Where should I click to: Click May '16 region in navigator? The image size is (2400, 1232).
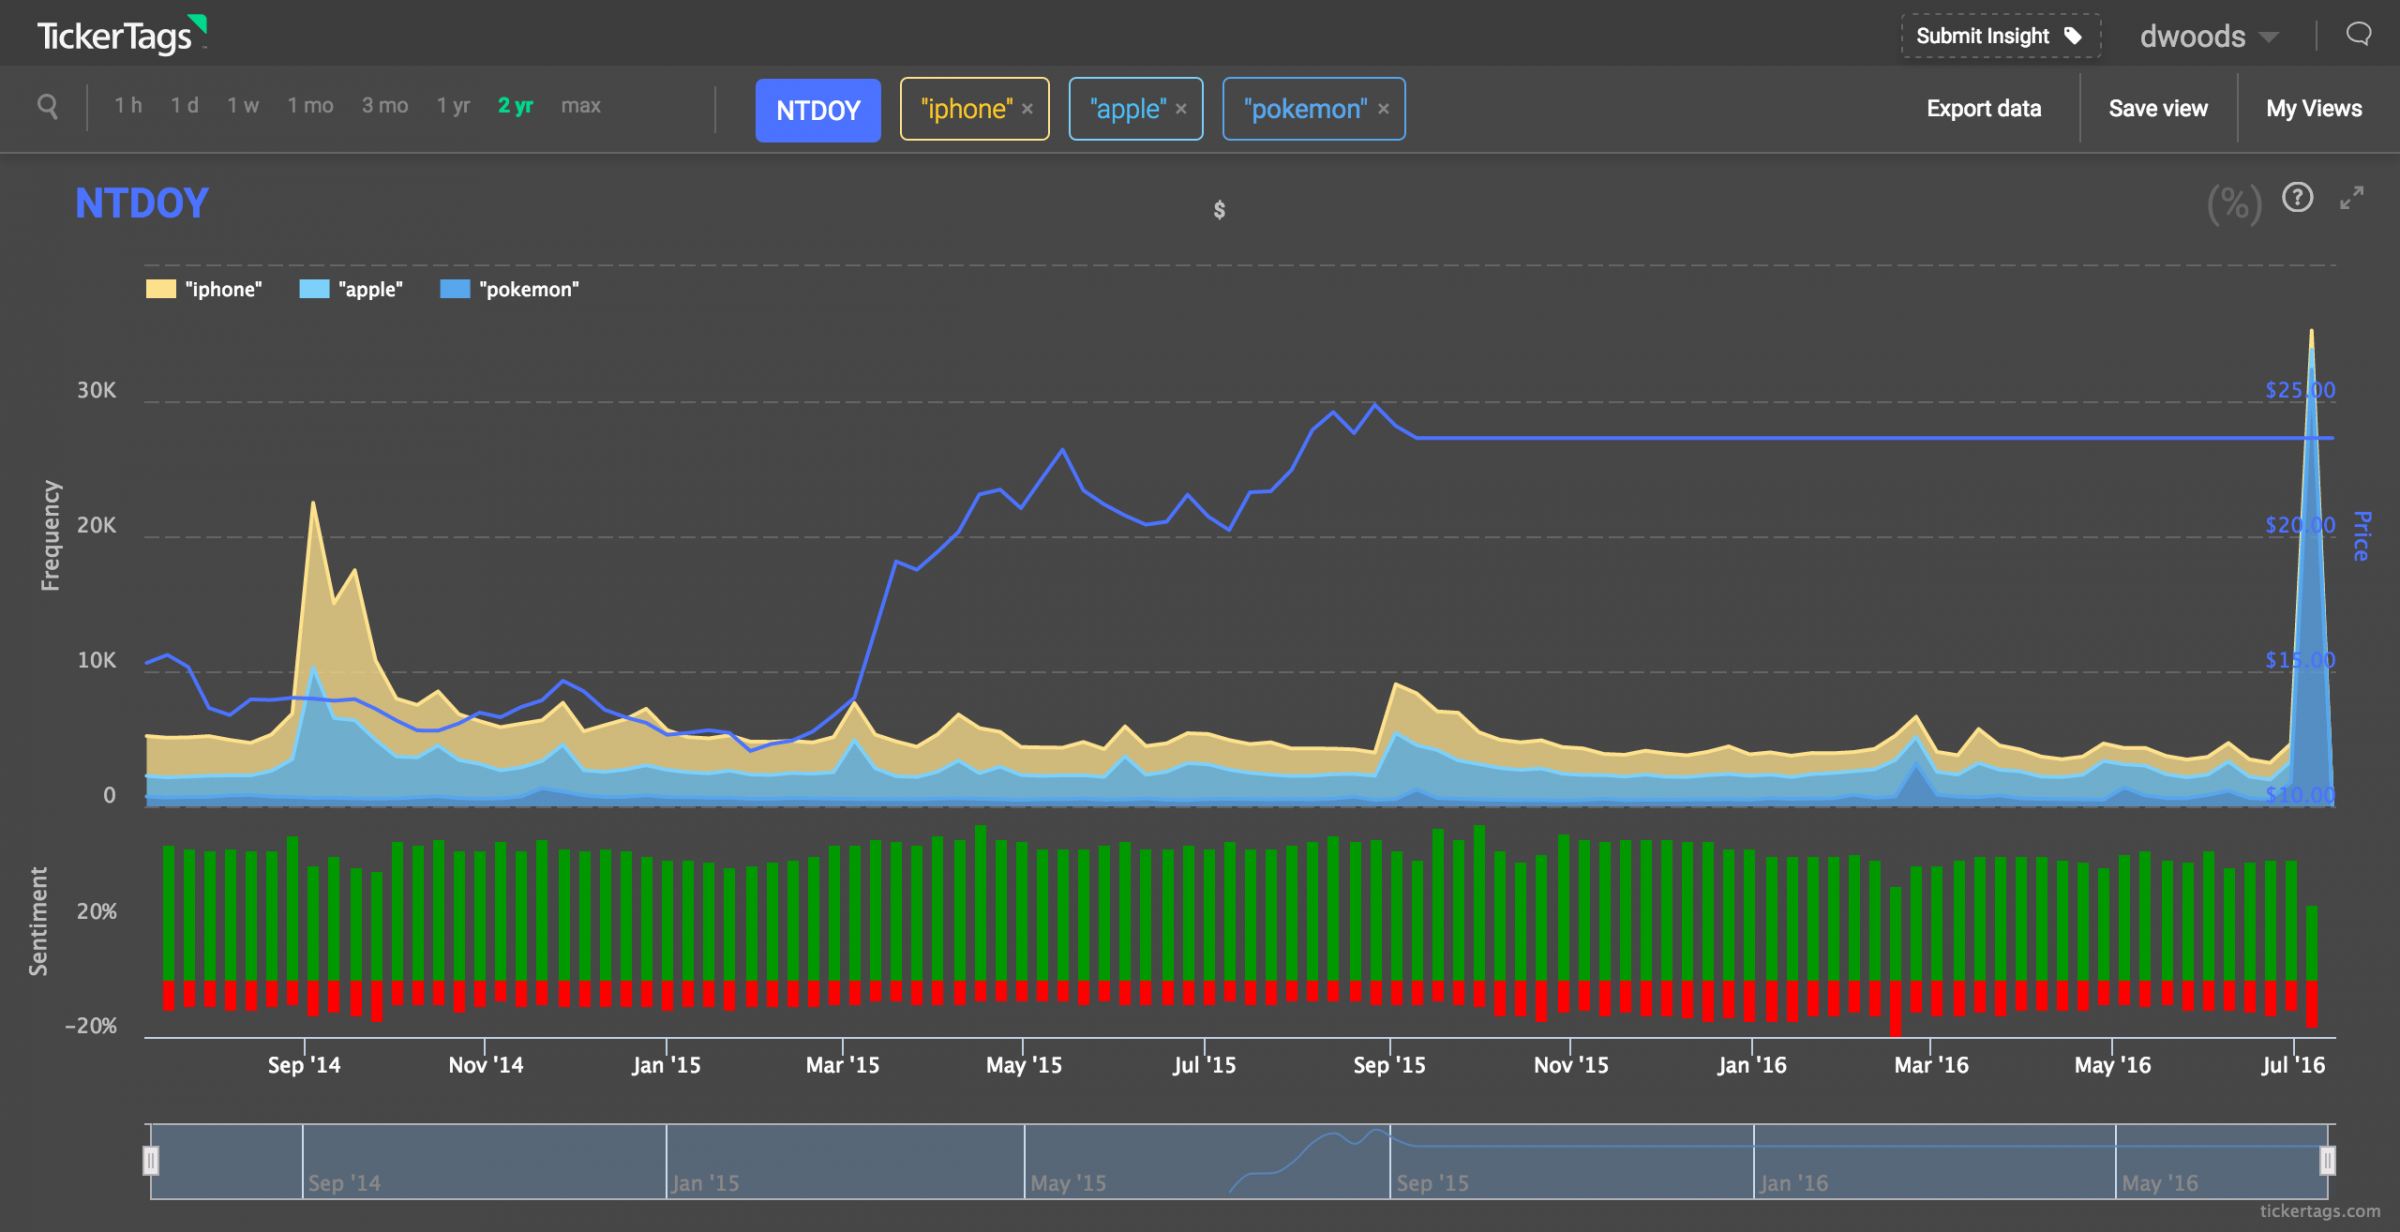point(2222,1161)
